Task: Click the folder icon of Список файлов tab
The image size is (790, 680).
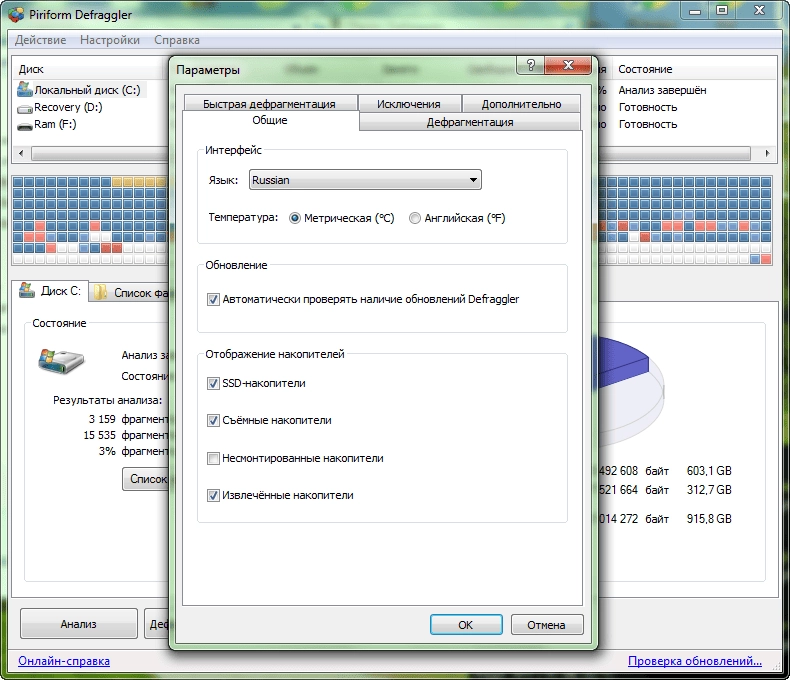Action: [101, 293]
